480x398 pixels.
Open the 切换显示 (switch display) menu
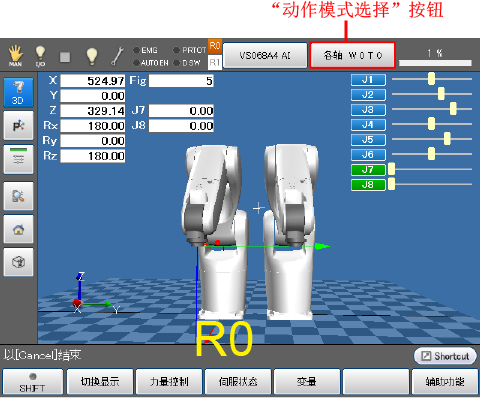point(100,382)
